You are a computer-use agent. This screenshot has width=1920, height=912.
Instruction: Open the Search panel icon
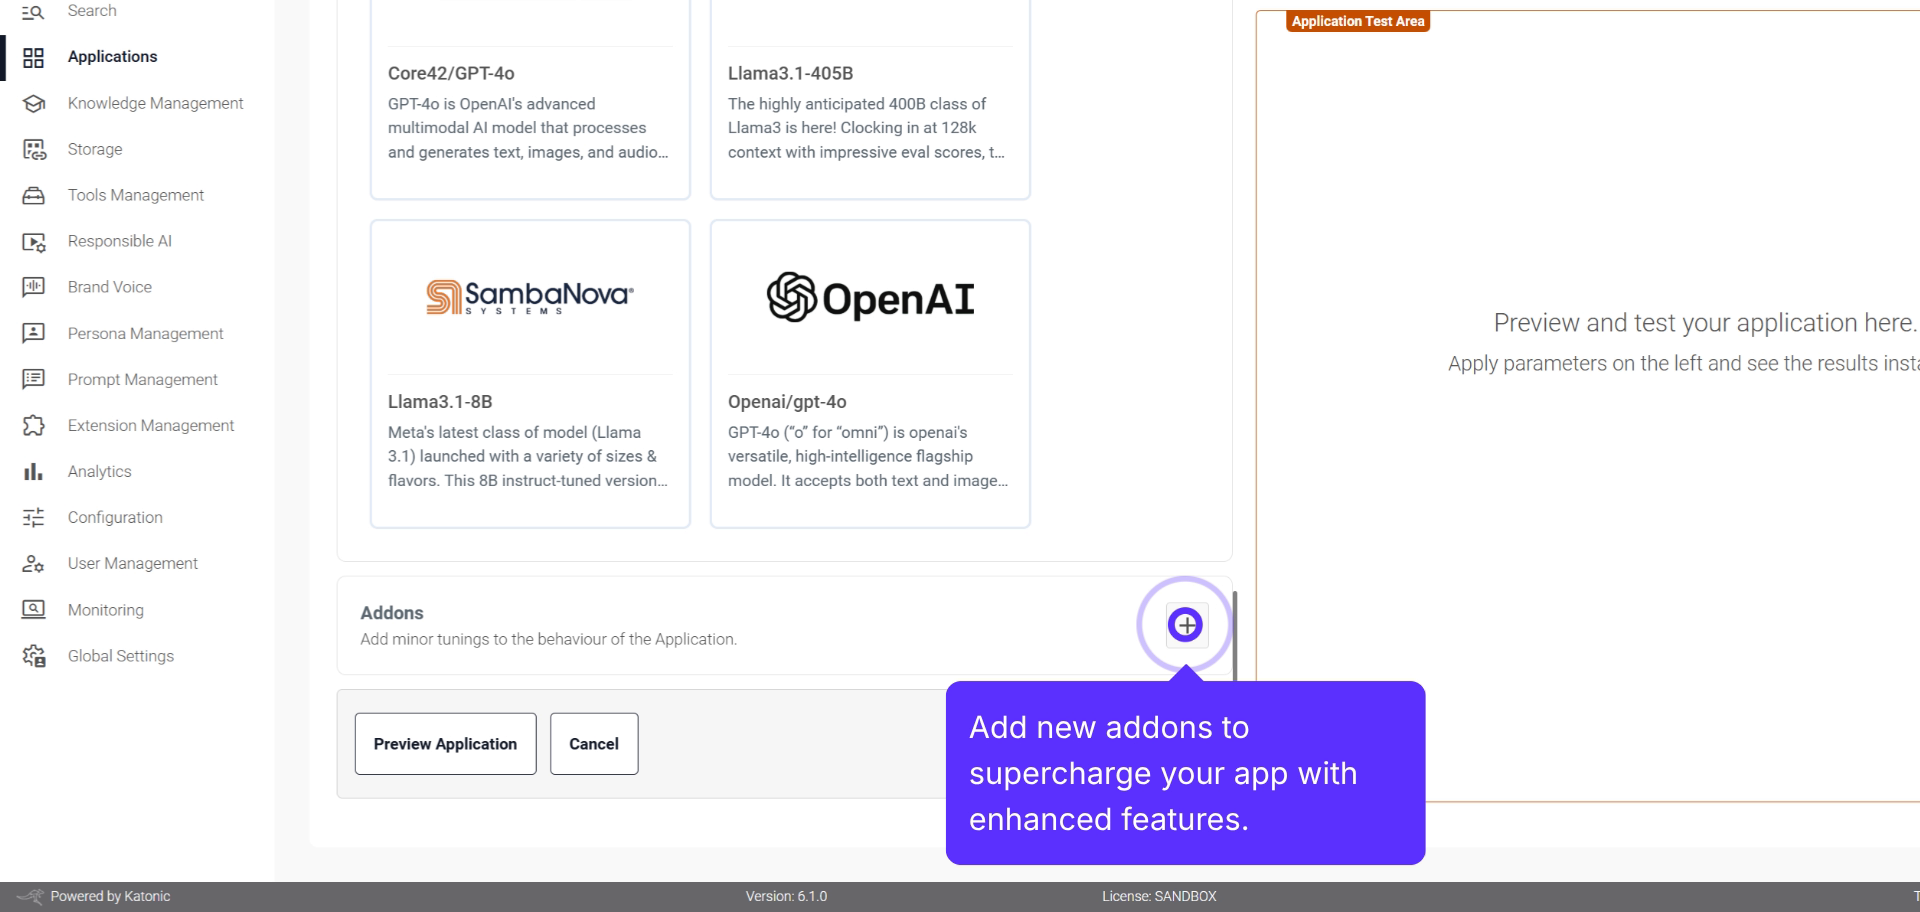point(33,10)
